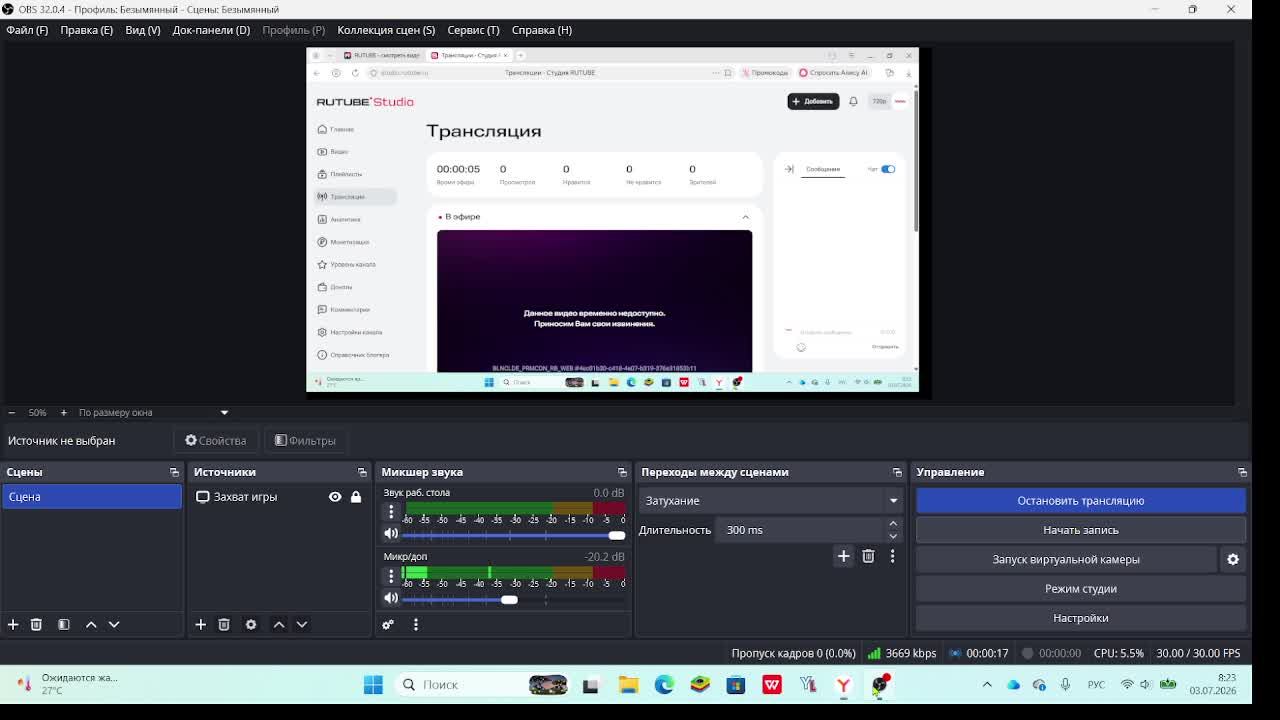
Task: Enable Режим студии
Action: (x=1081, y=589)
